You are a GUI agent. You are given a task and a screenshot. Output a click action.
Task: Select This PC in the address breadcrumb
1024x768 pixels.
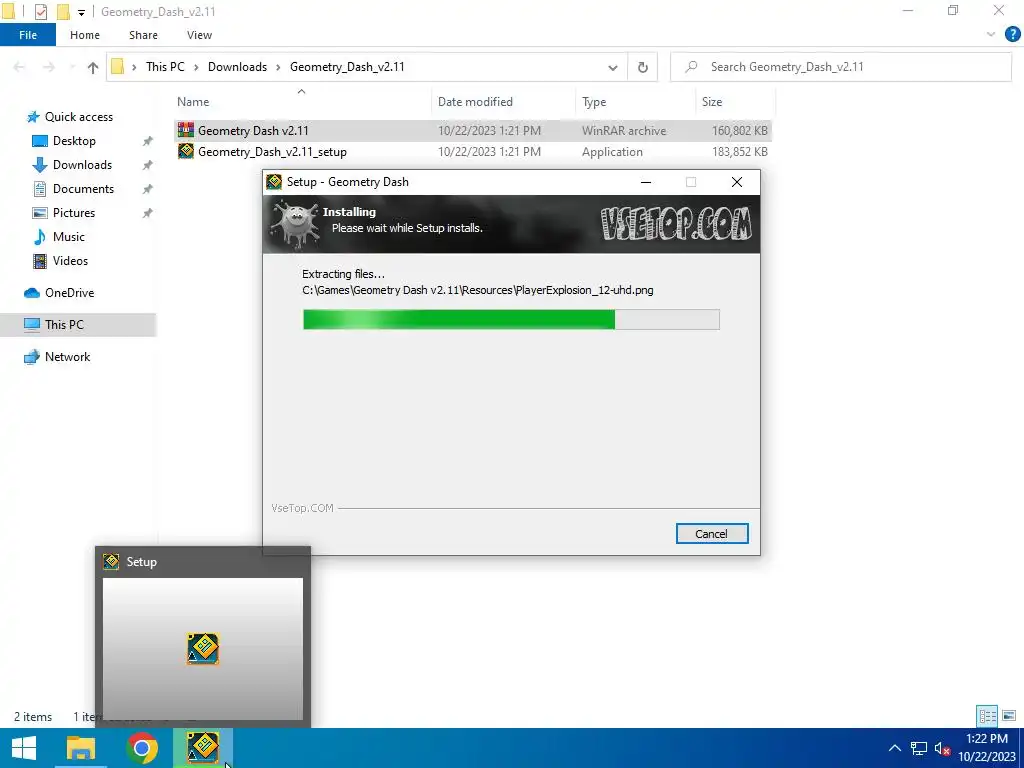pyautogui.click(x=165, y=67)
